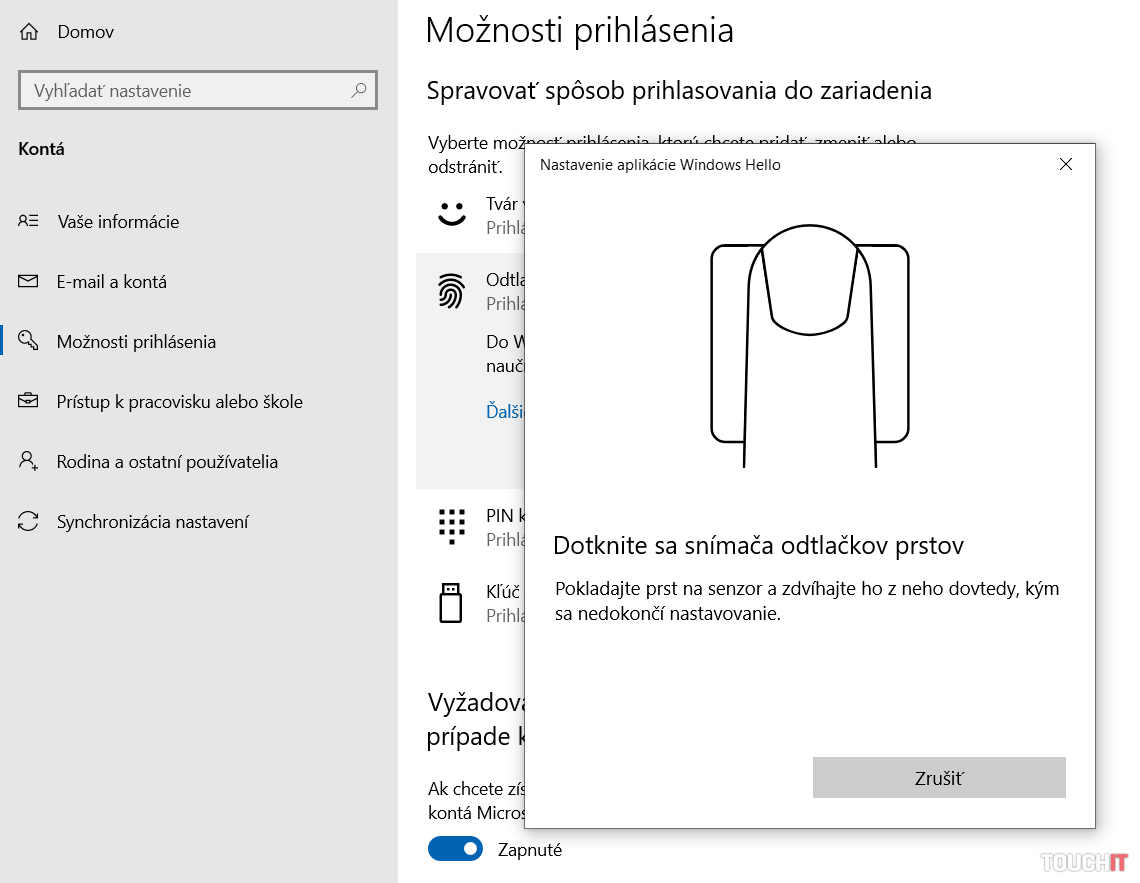This screenshot has height=883, width=1140.
Task: Click the fingerprint sign-in icon
Action: click(451, 291)
